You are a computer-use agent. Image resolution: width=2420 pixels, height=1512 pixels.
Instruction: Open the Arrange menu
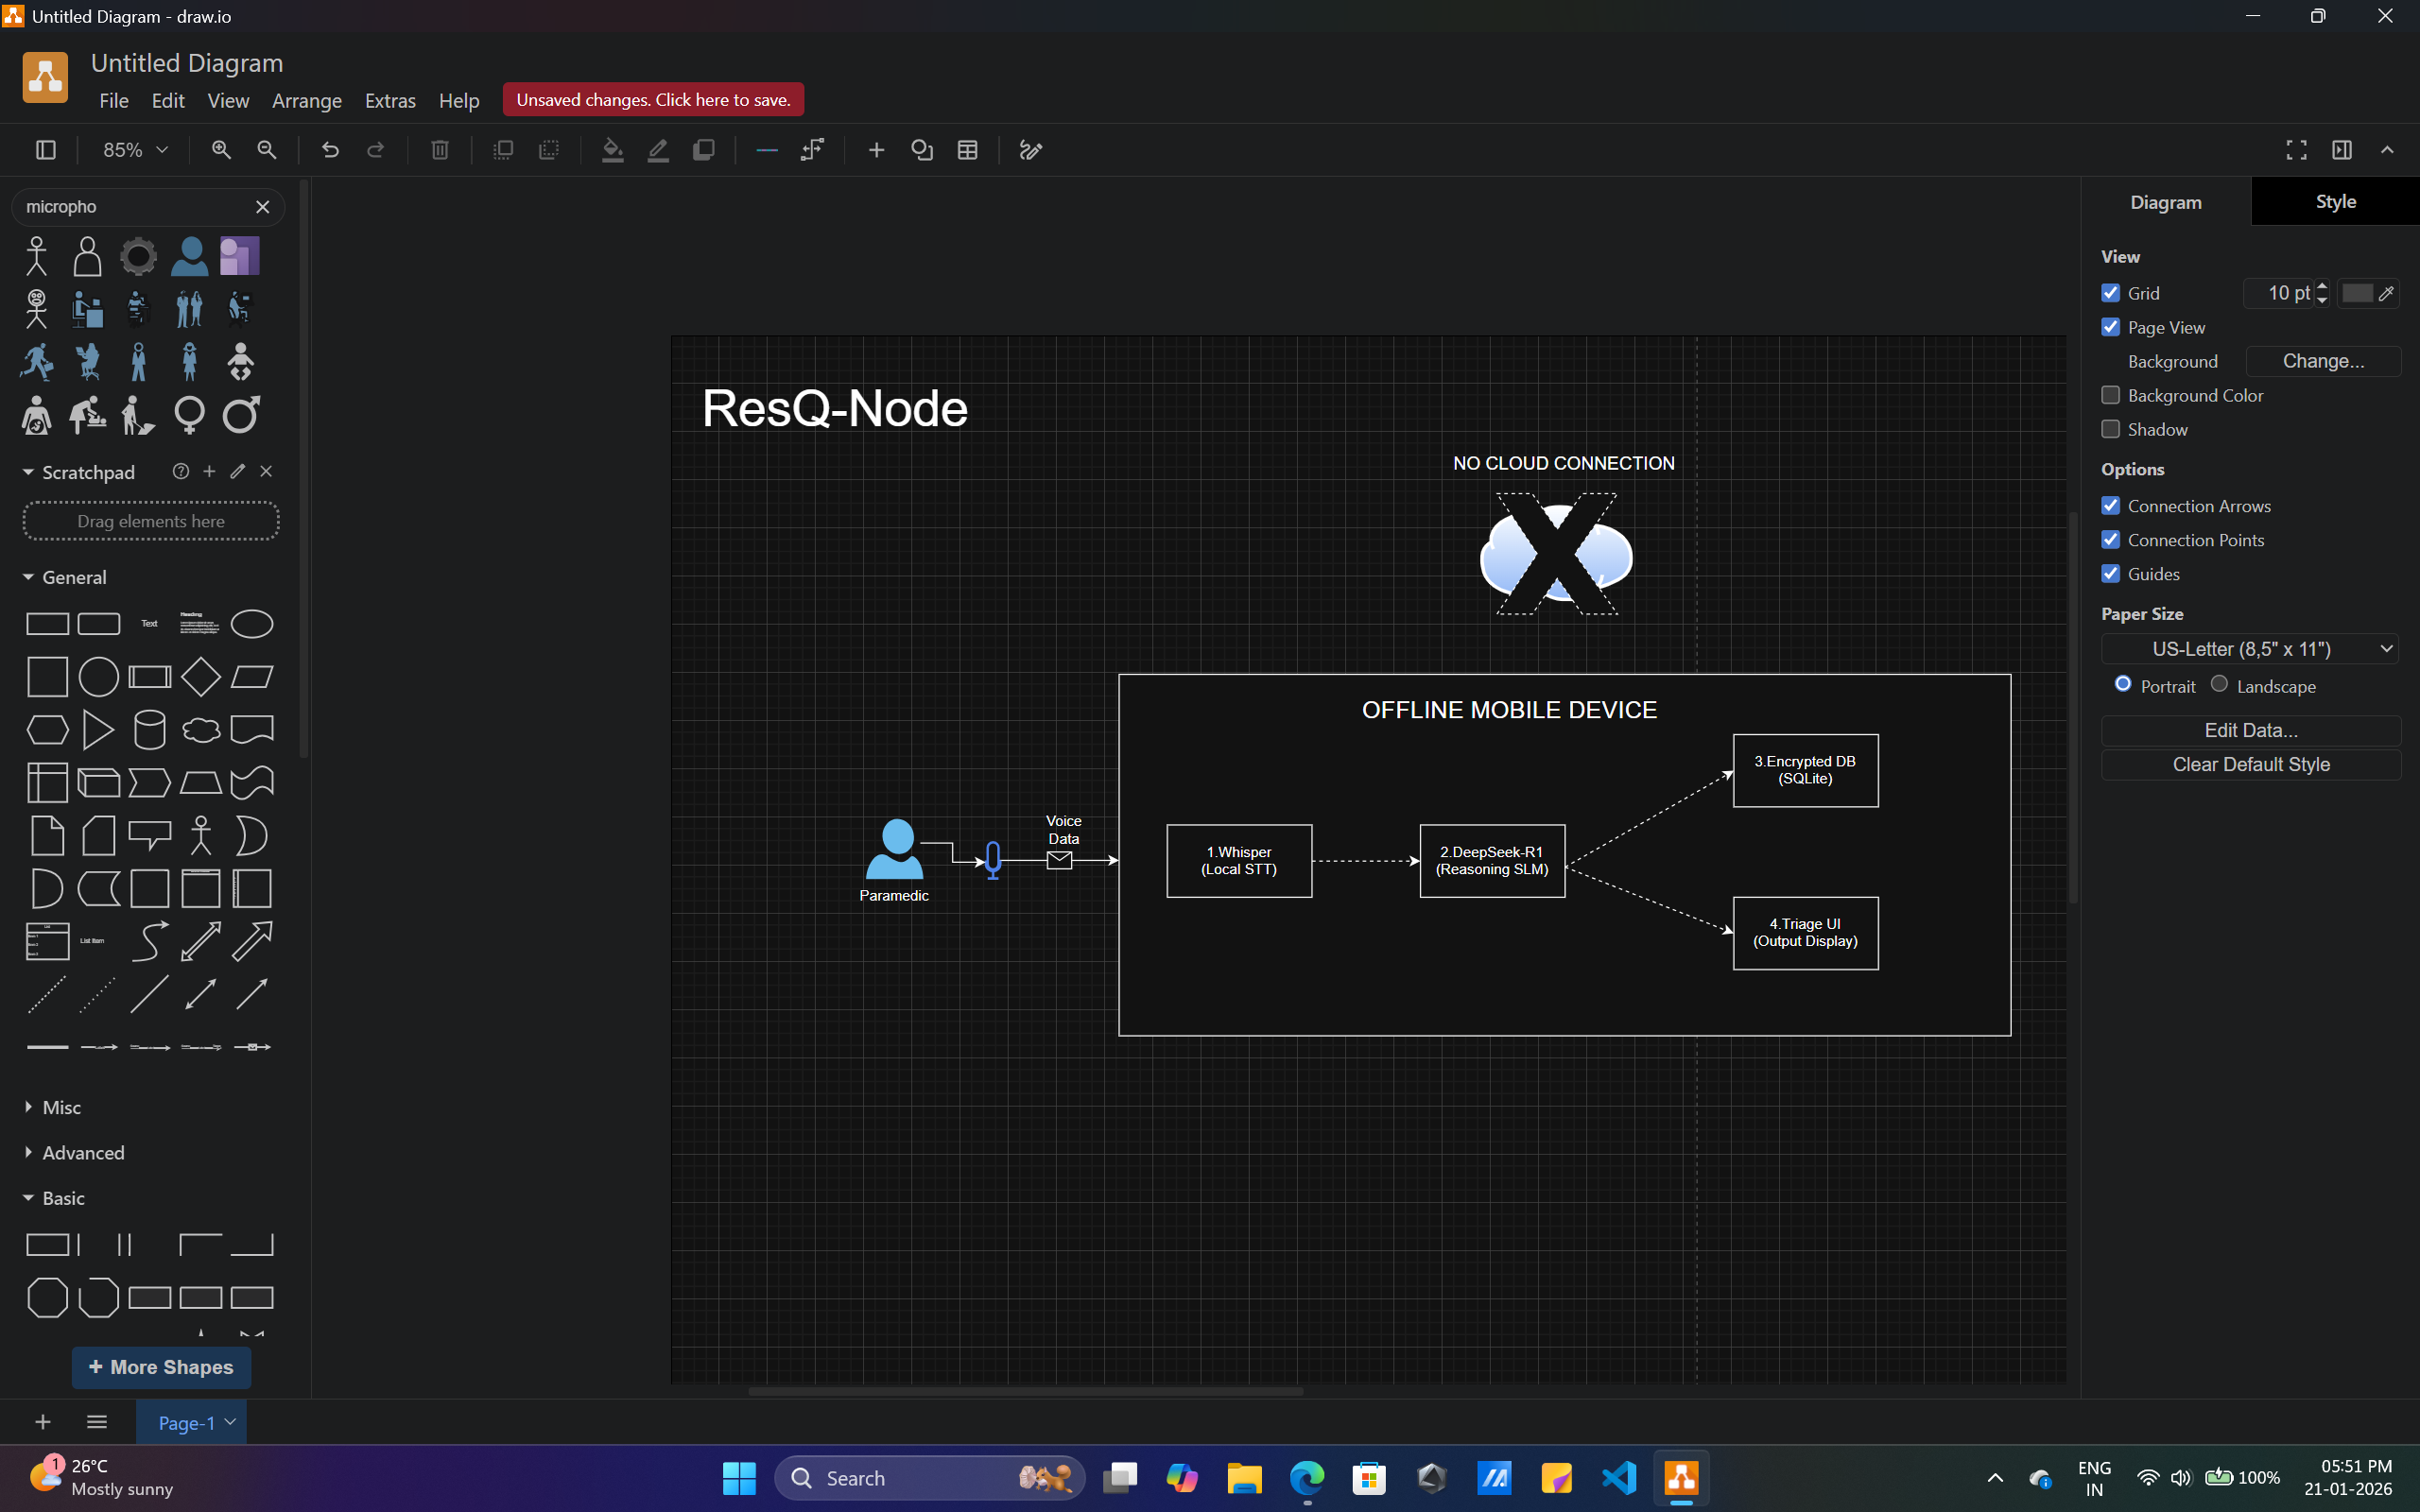click(x=306, y=101)
